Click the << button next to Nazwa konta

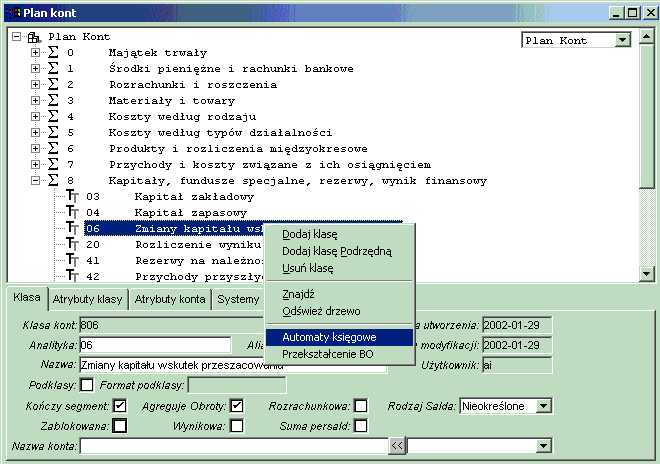(397, 445)
